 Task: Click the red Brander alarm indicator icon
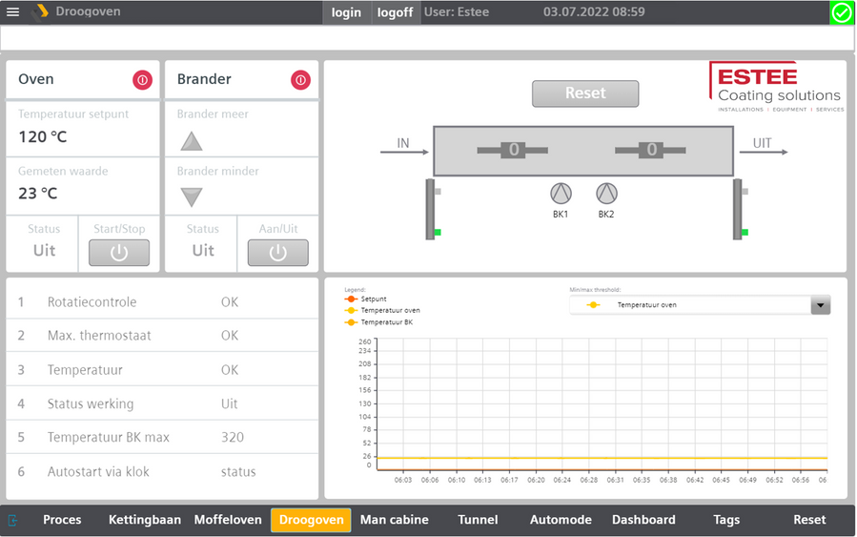300,80
